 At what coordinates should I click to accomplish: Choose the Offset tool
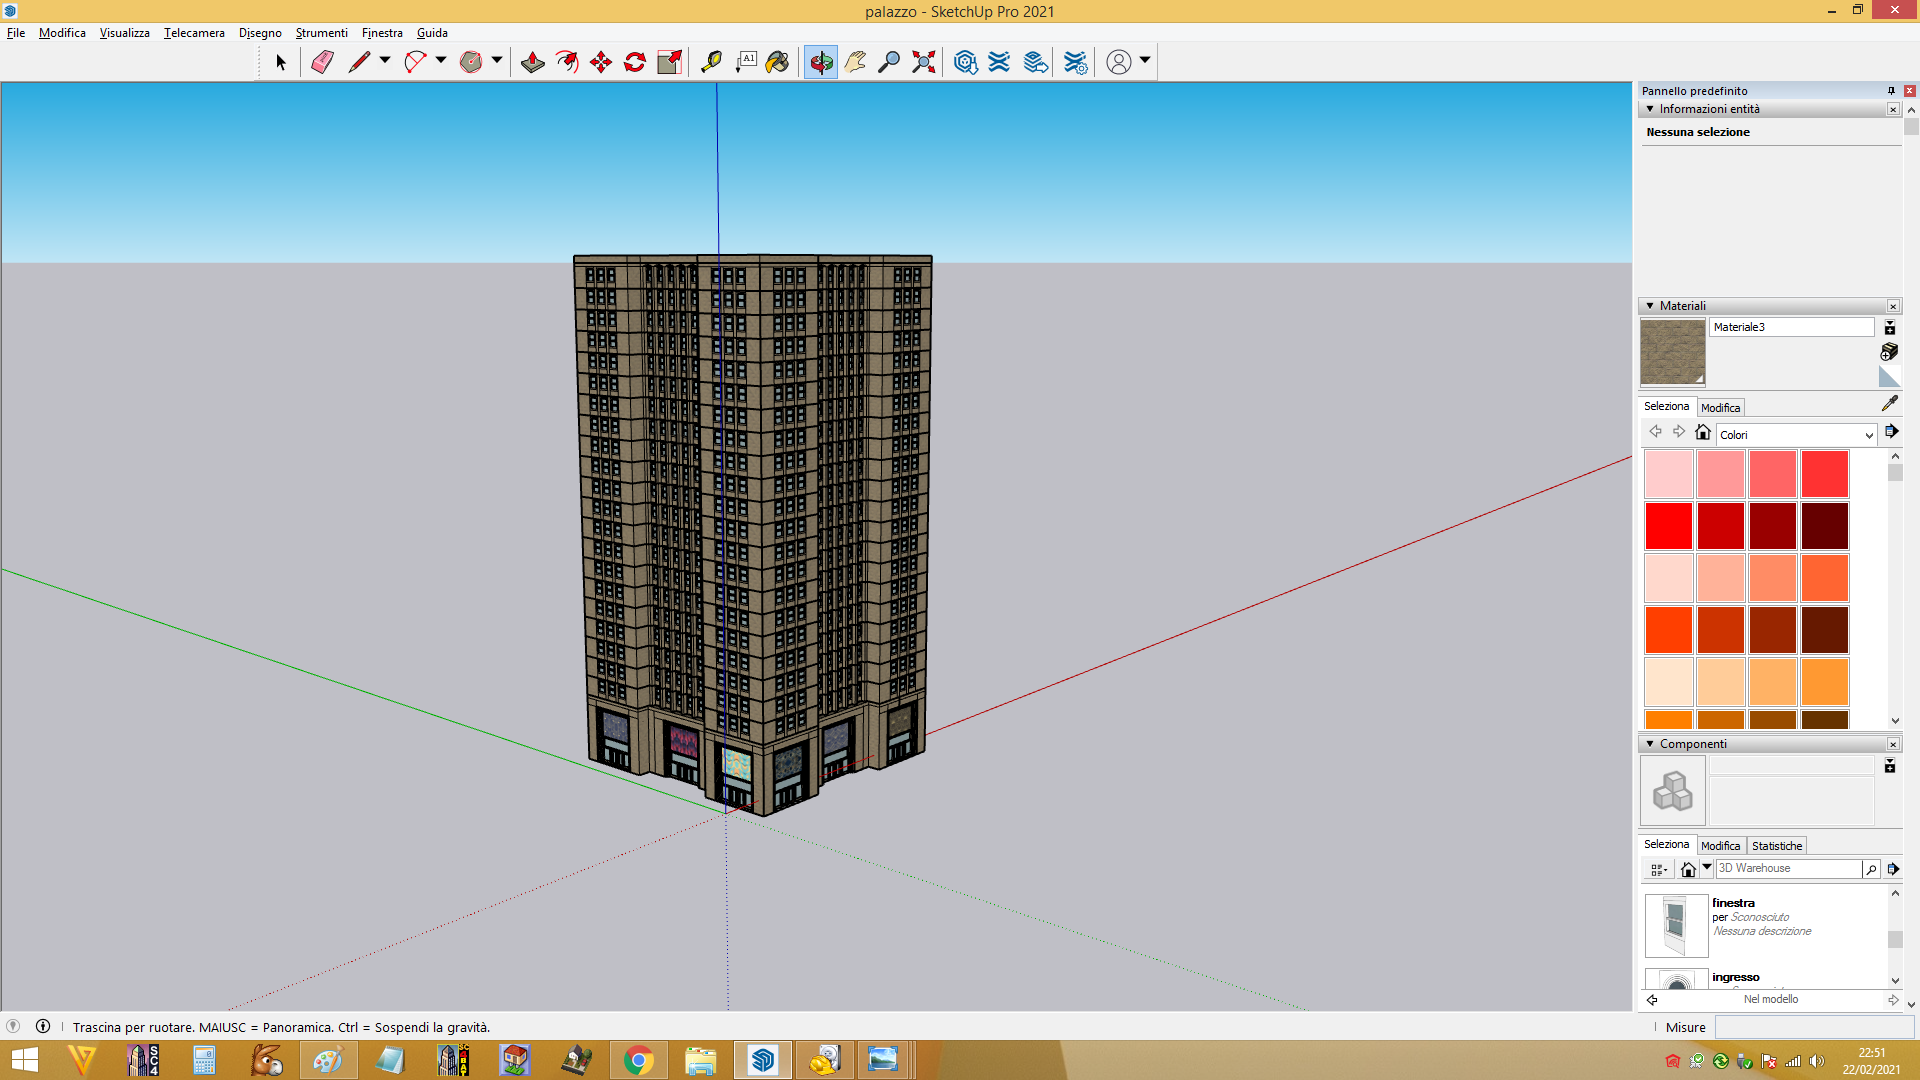pyautogui.click(x=567, y=62)
